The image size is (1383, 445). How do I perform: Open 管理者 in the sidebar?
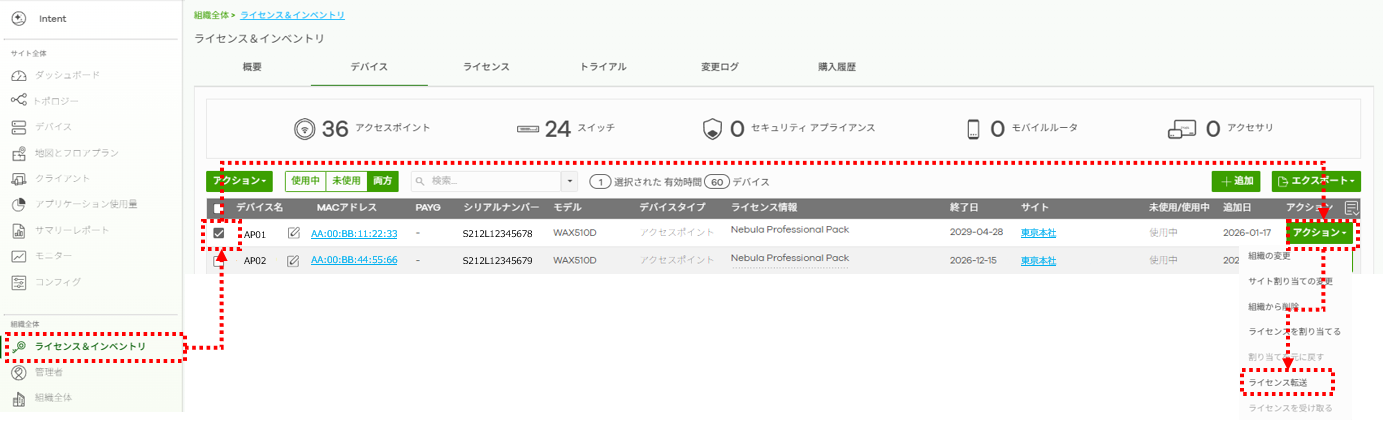coord(49,372)
